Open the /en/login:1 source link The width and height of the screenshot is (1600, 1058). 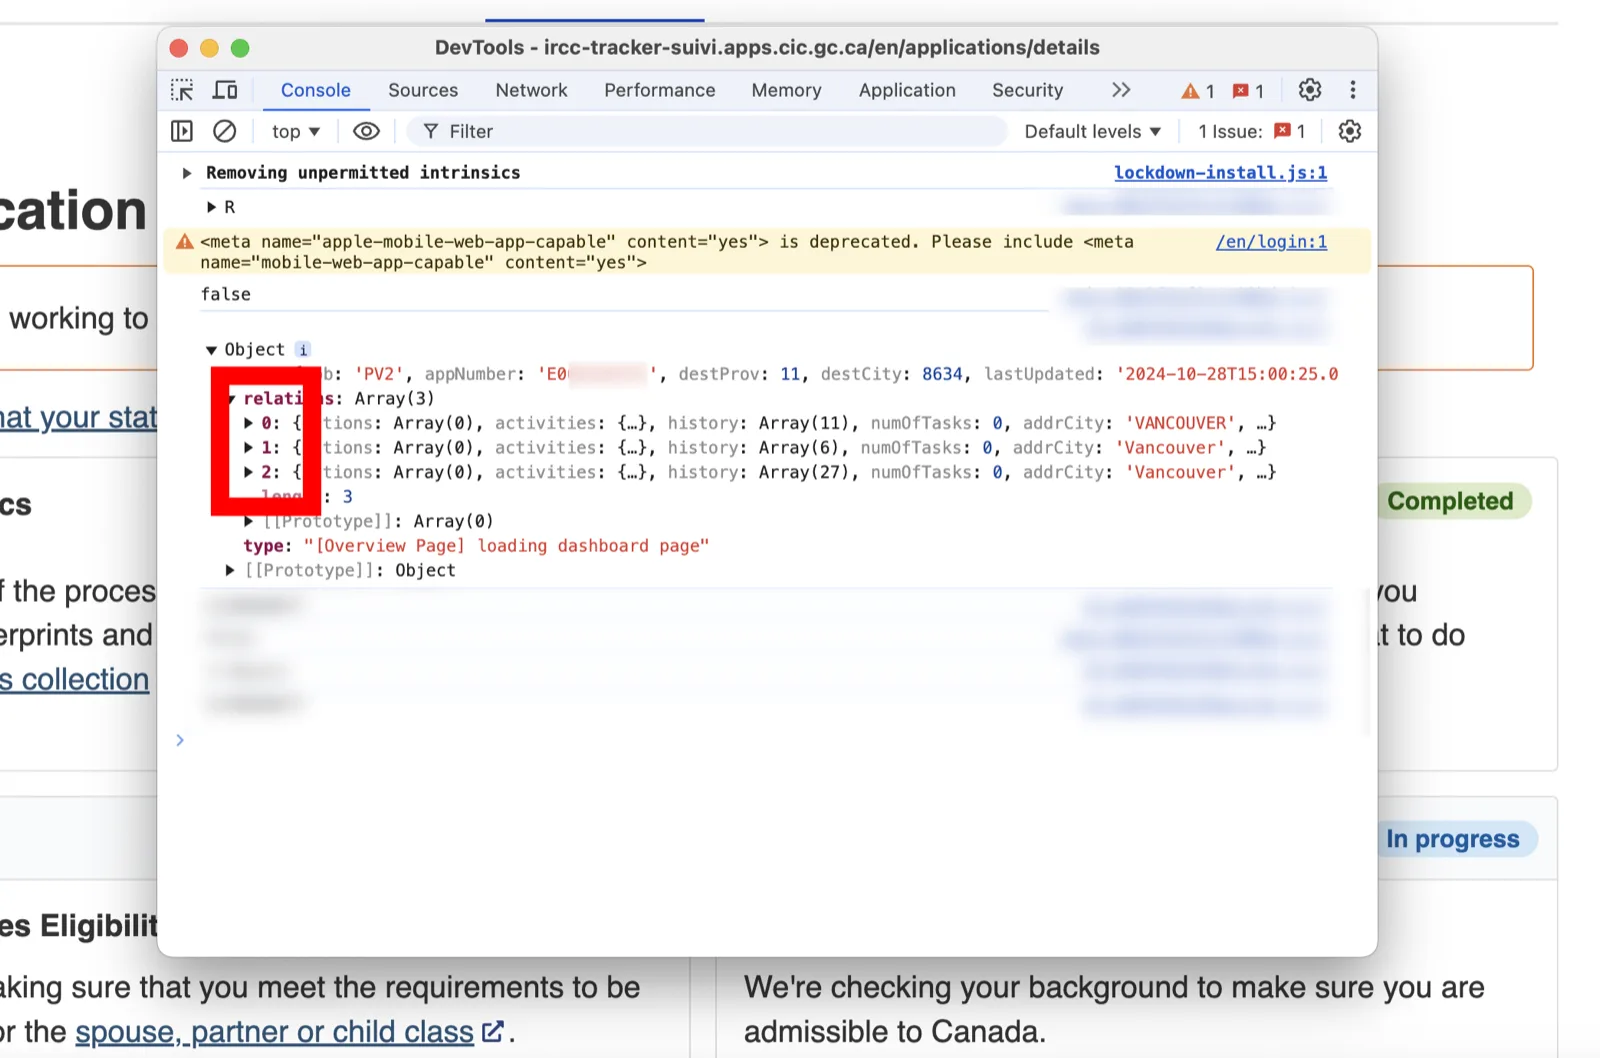(1271, 241)
